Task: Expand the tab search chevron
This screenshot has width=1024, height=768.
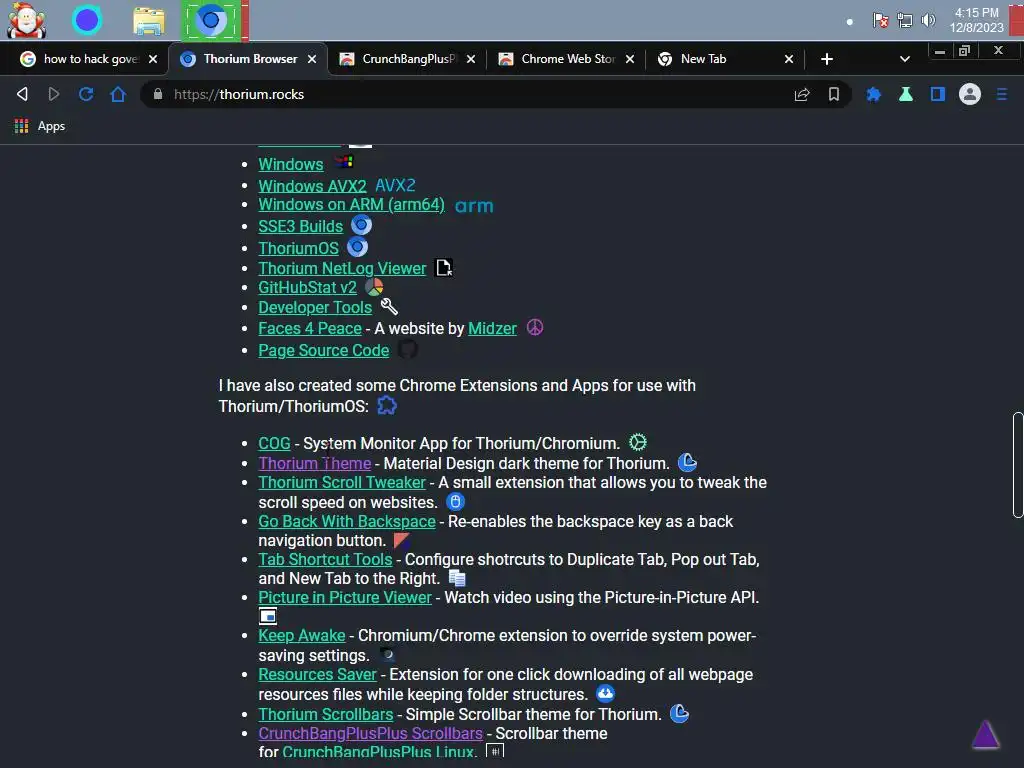Action: coord(904,59)
